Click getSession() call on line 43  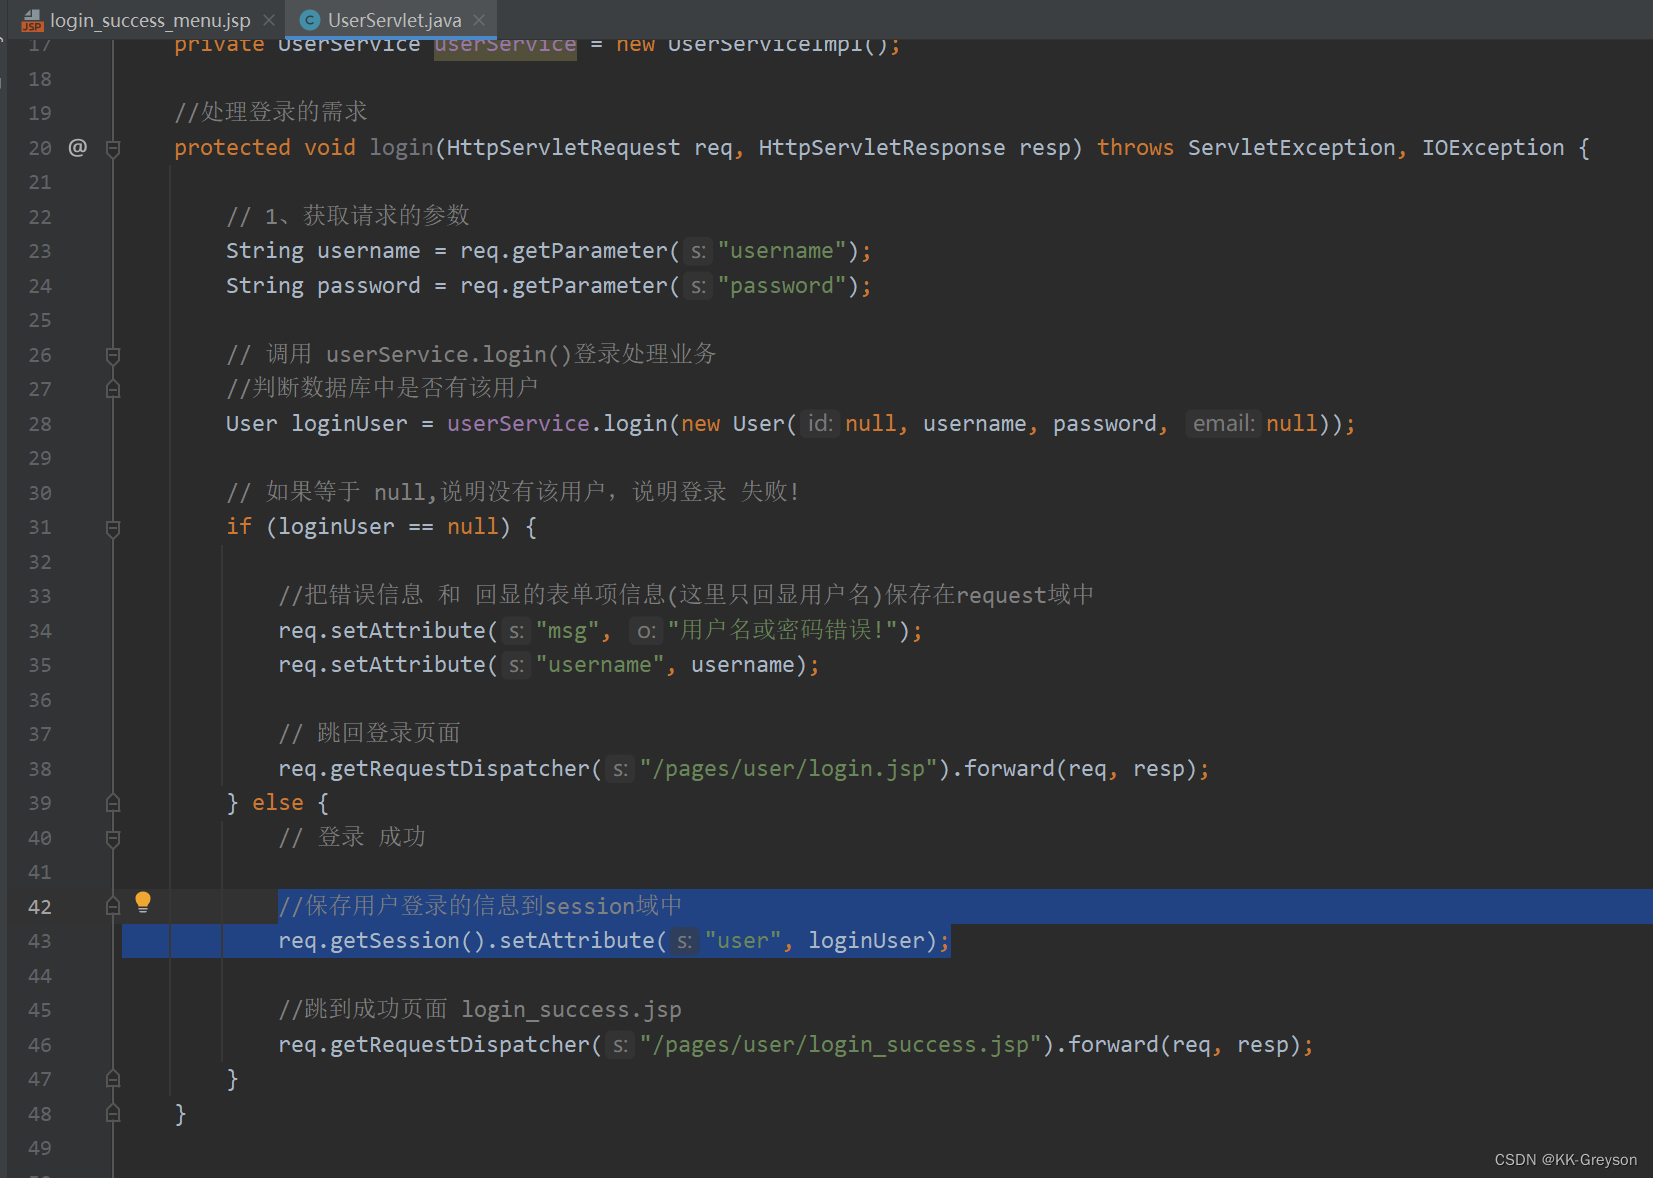(408, 941)
